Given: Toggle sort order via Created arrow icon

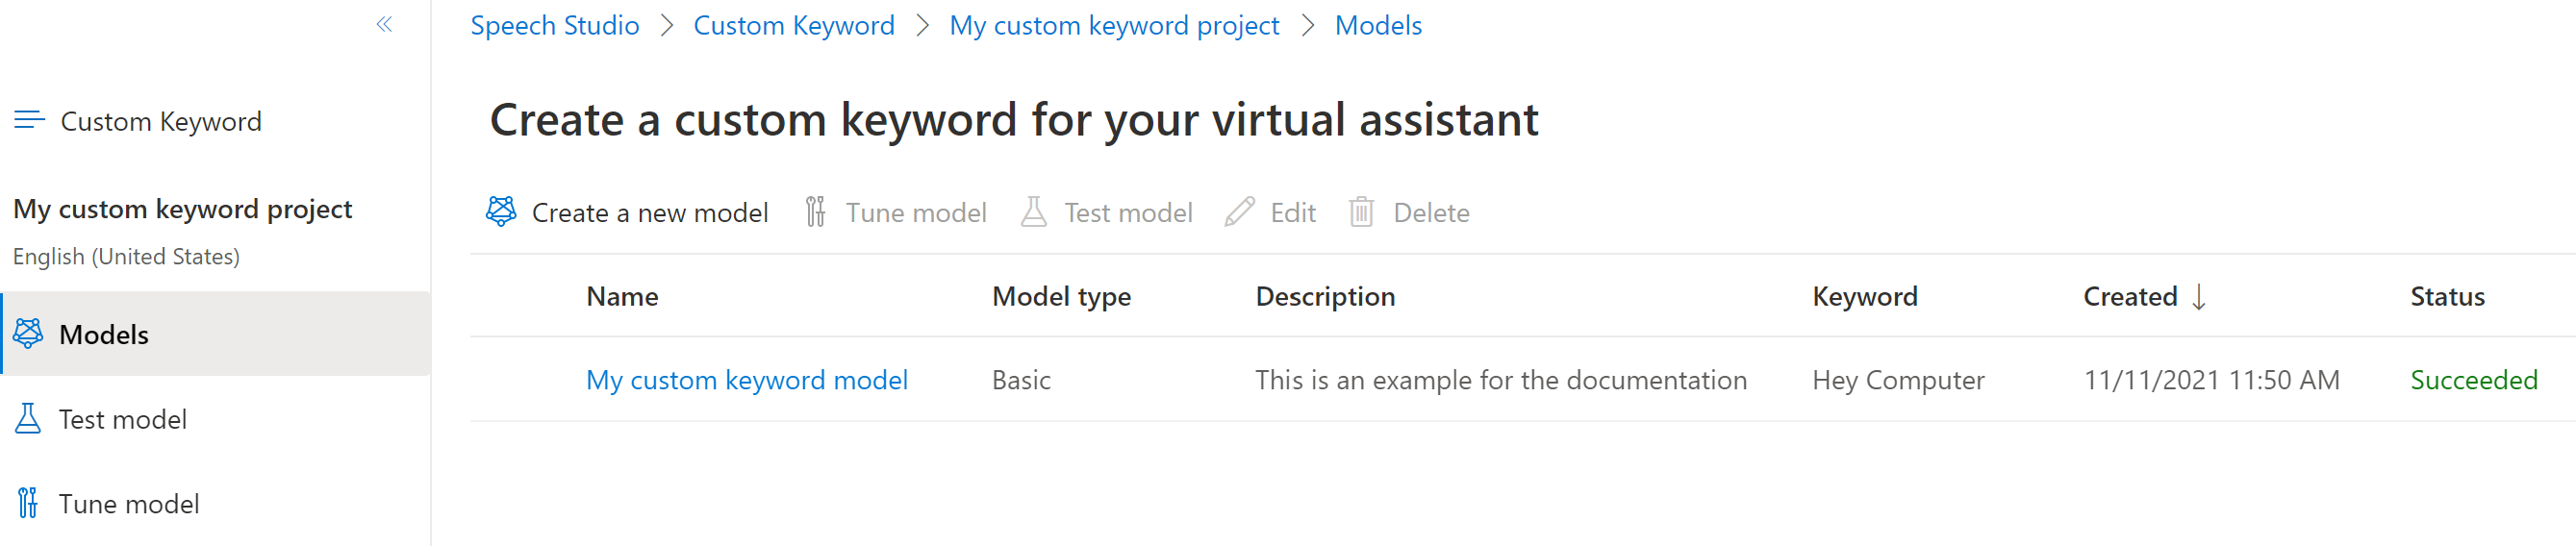Looking at the screenshot, I should click(x=2199, y=297).
